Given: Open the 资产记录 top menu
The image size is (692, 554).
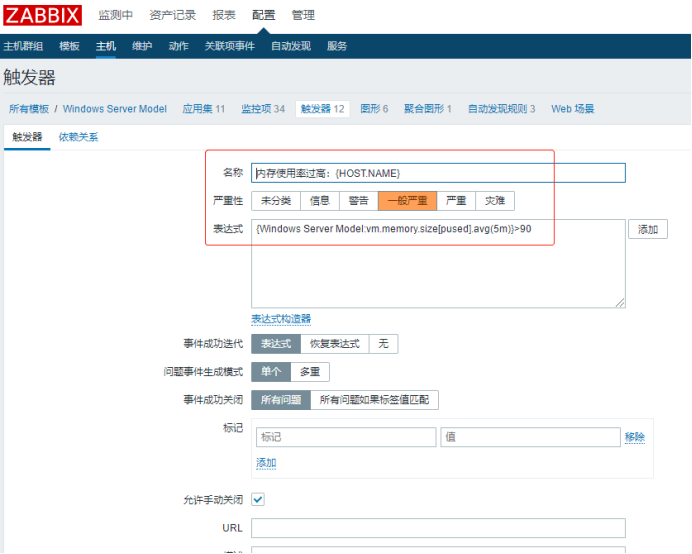Looking at the screenshot, I should pos(173,15).
